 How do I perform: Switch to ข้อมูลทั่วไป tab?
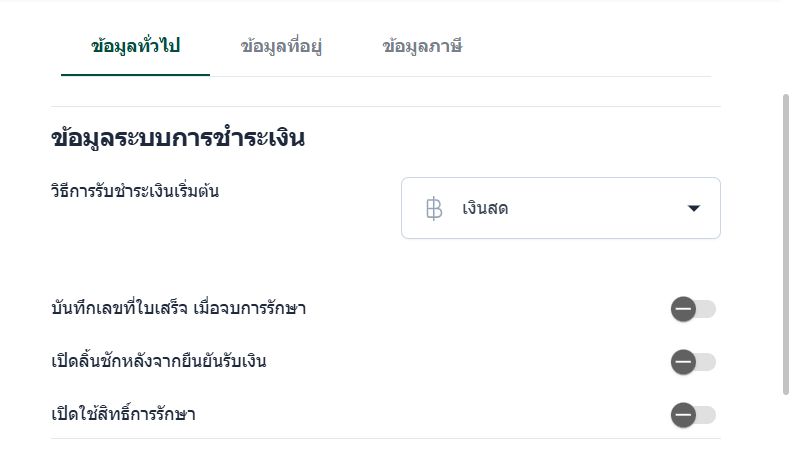[135, 46]
